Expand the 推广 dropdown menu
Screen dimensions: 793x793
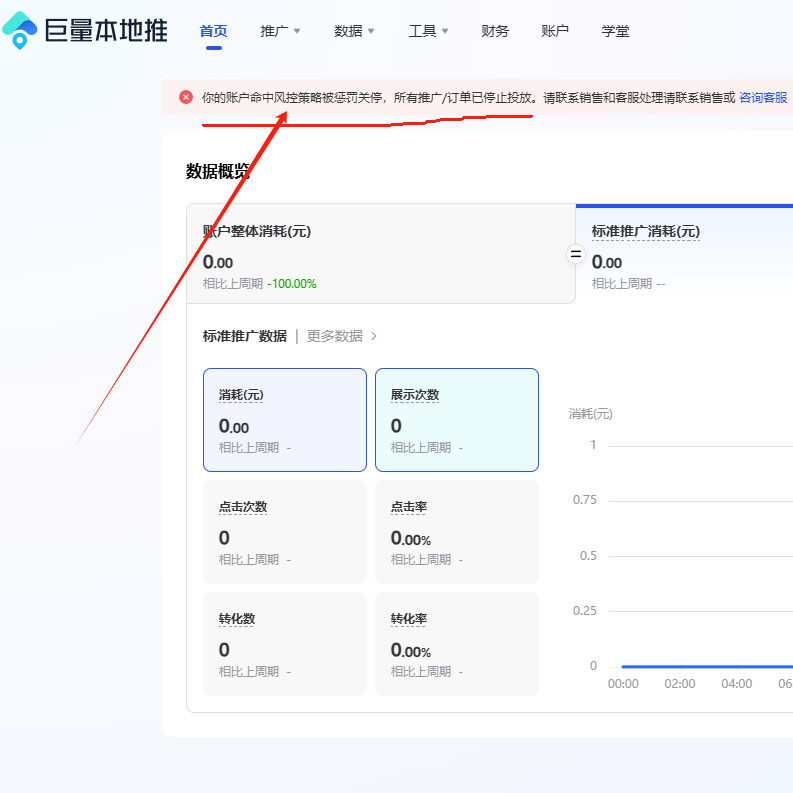280,31
